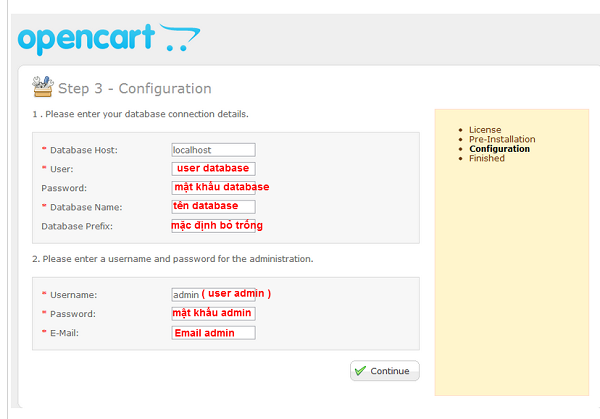Click the bold Configuration step in sidebar
The height and width of the screenshot is (419, 600).
499,149
